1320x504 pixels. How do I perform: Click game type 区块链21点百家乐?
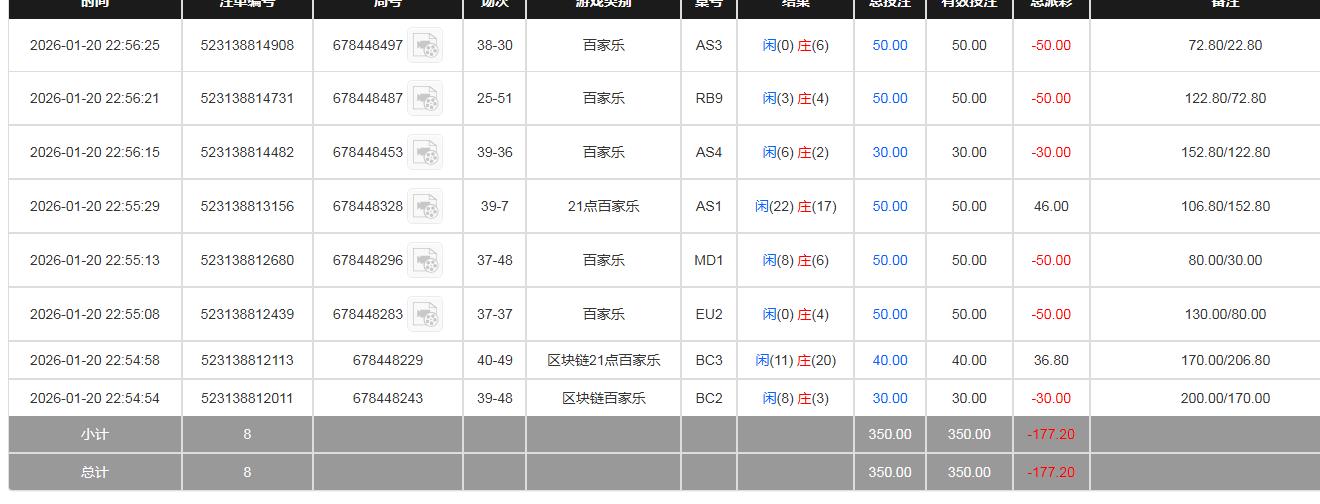pos(604,360)
